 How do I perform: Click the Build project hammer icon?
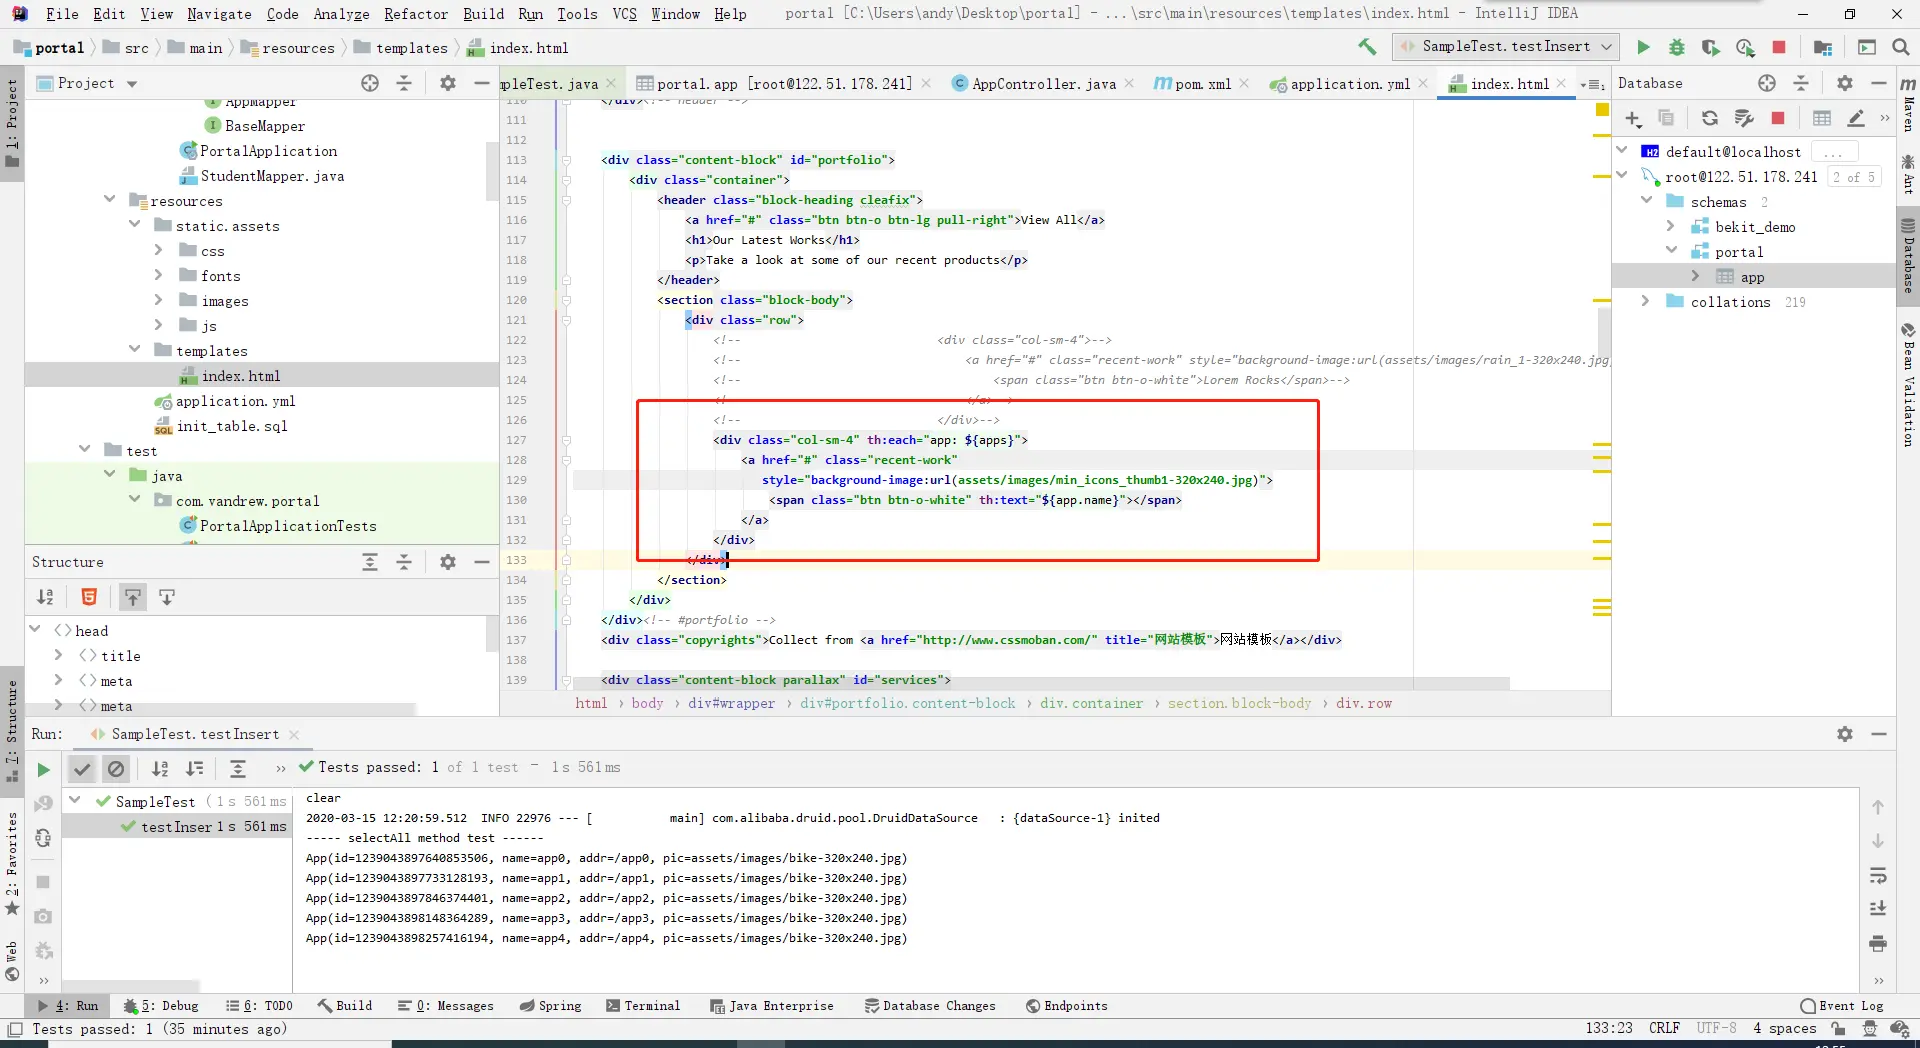1367,47
